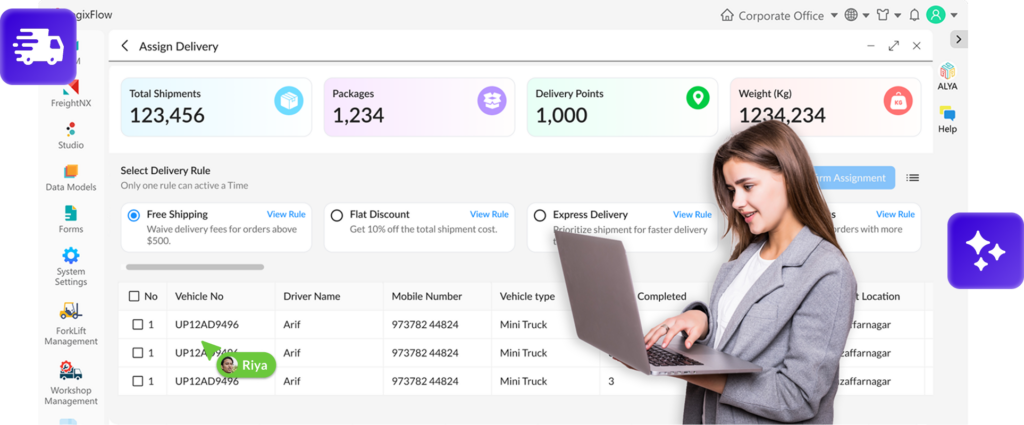1024x425 pixels.
Task: Select the Free Shipping delivery rule
Action: pyautogui.click(x=134, y=215)
